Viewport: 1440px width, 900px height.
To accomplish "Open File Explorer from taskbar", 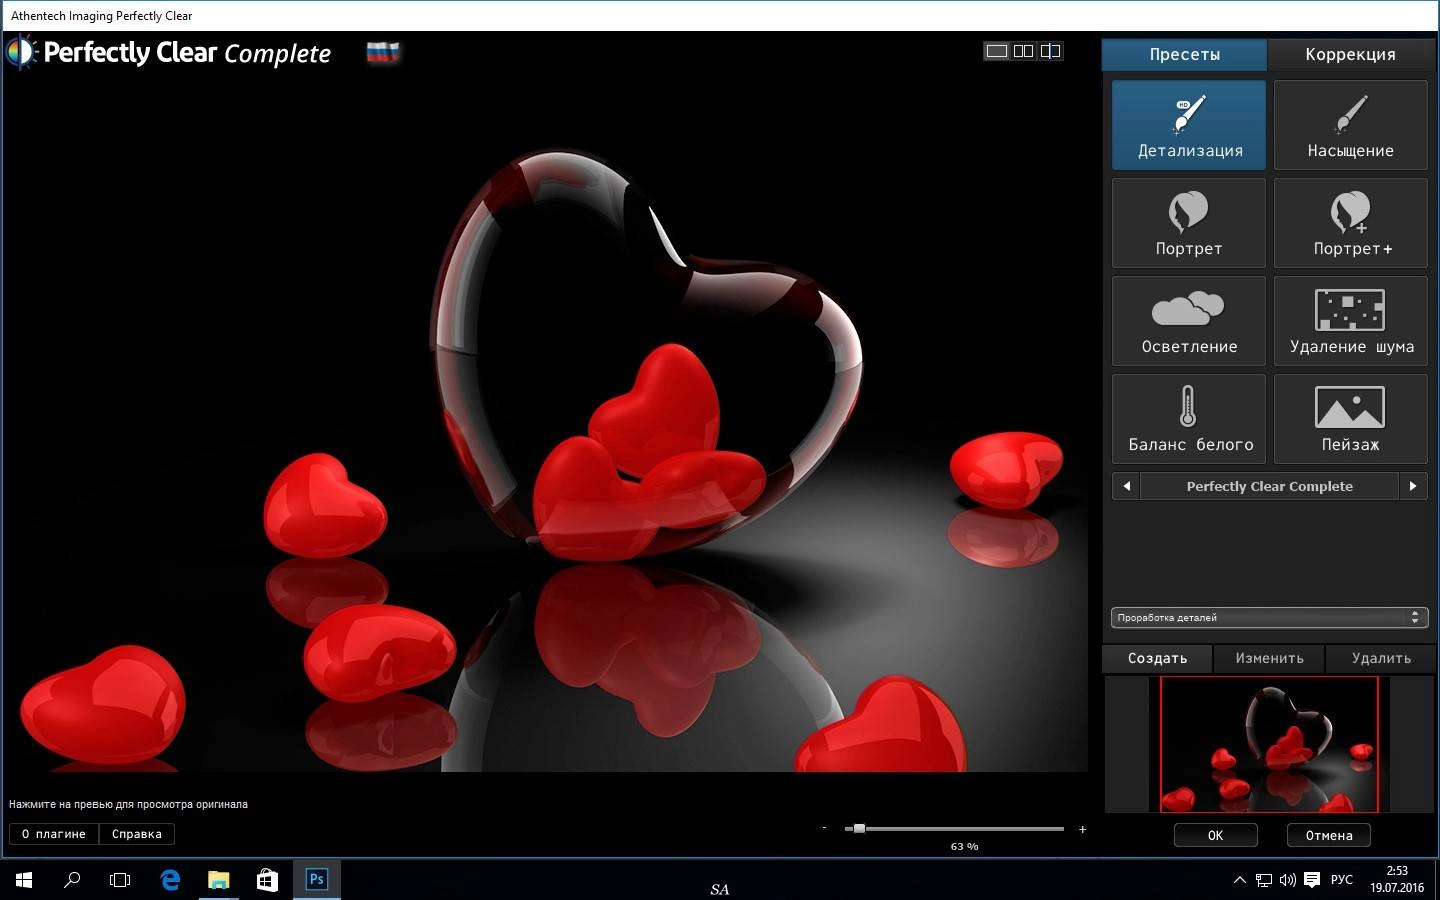I will click(218, 880).
